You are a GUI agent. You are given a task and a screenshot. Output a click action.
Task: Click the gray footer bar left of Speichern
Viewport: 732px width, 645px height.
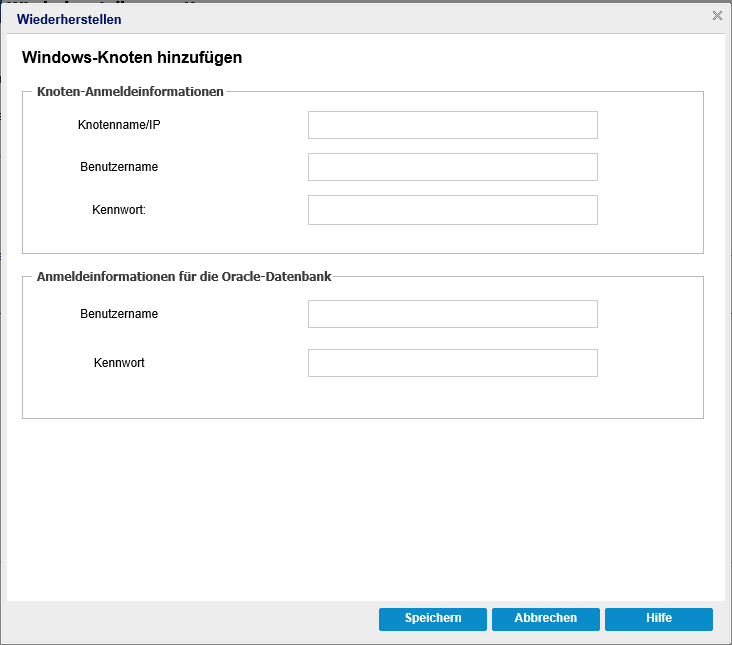tap(192, 619)
